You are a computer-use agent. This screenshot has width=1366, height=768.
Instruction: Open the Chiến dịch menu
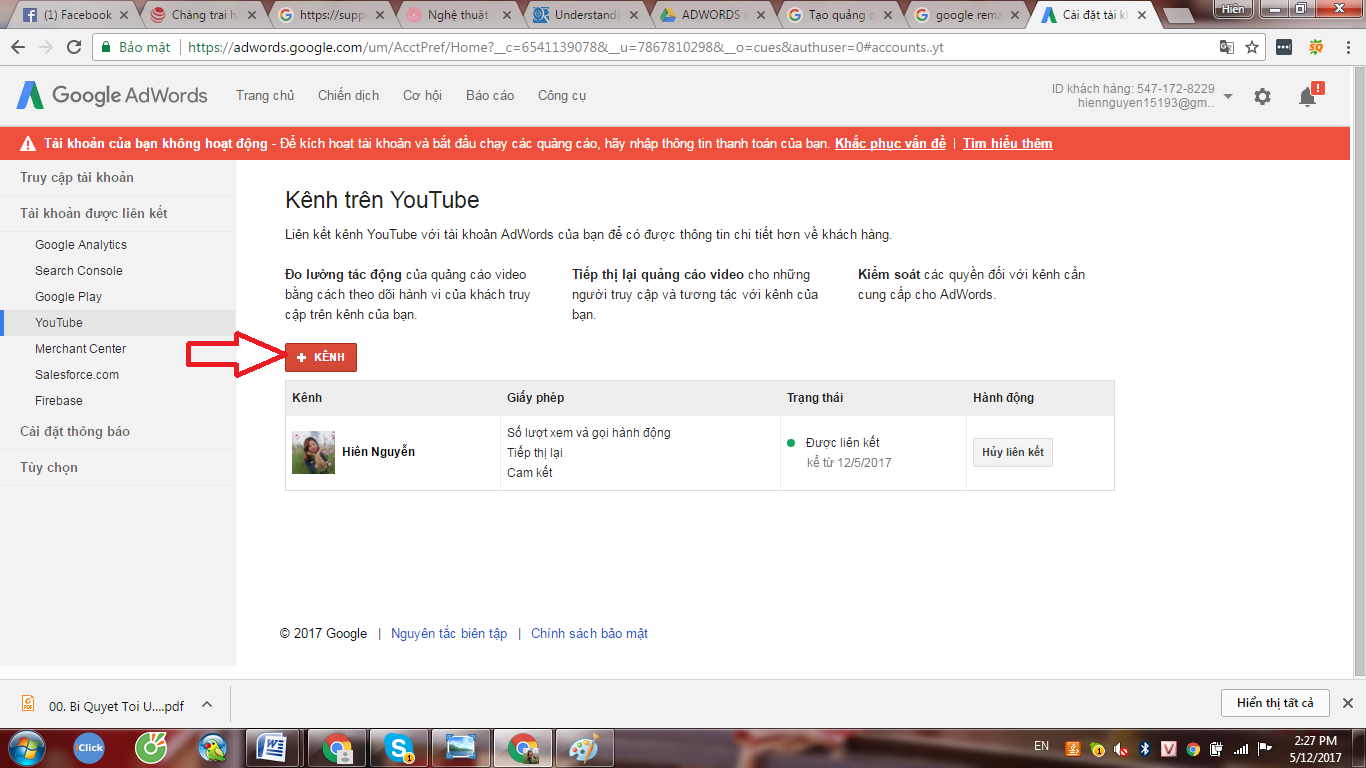[348, 95]
